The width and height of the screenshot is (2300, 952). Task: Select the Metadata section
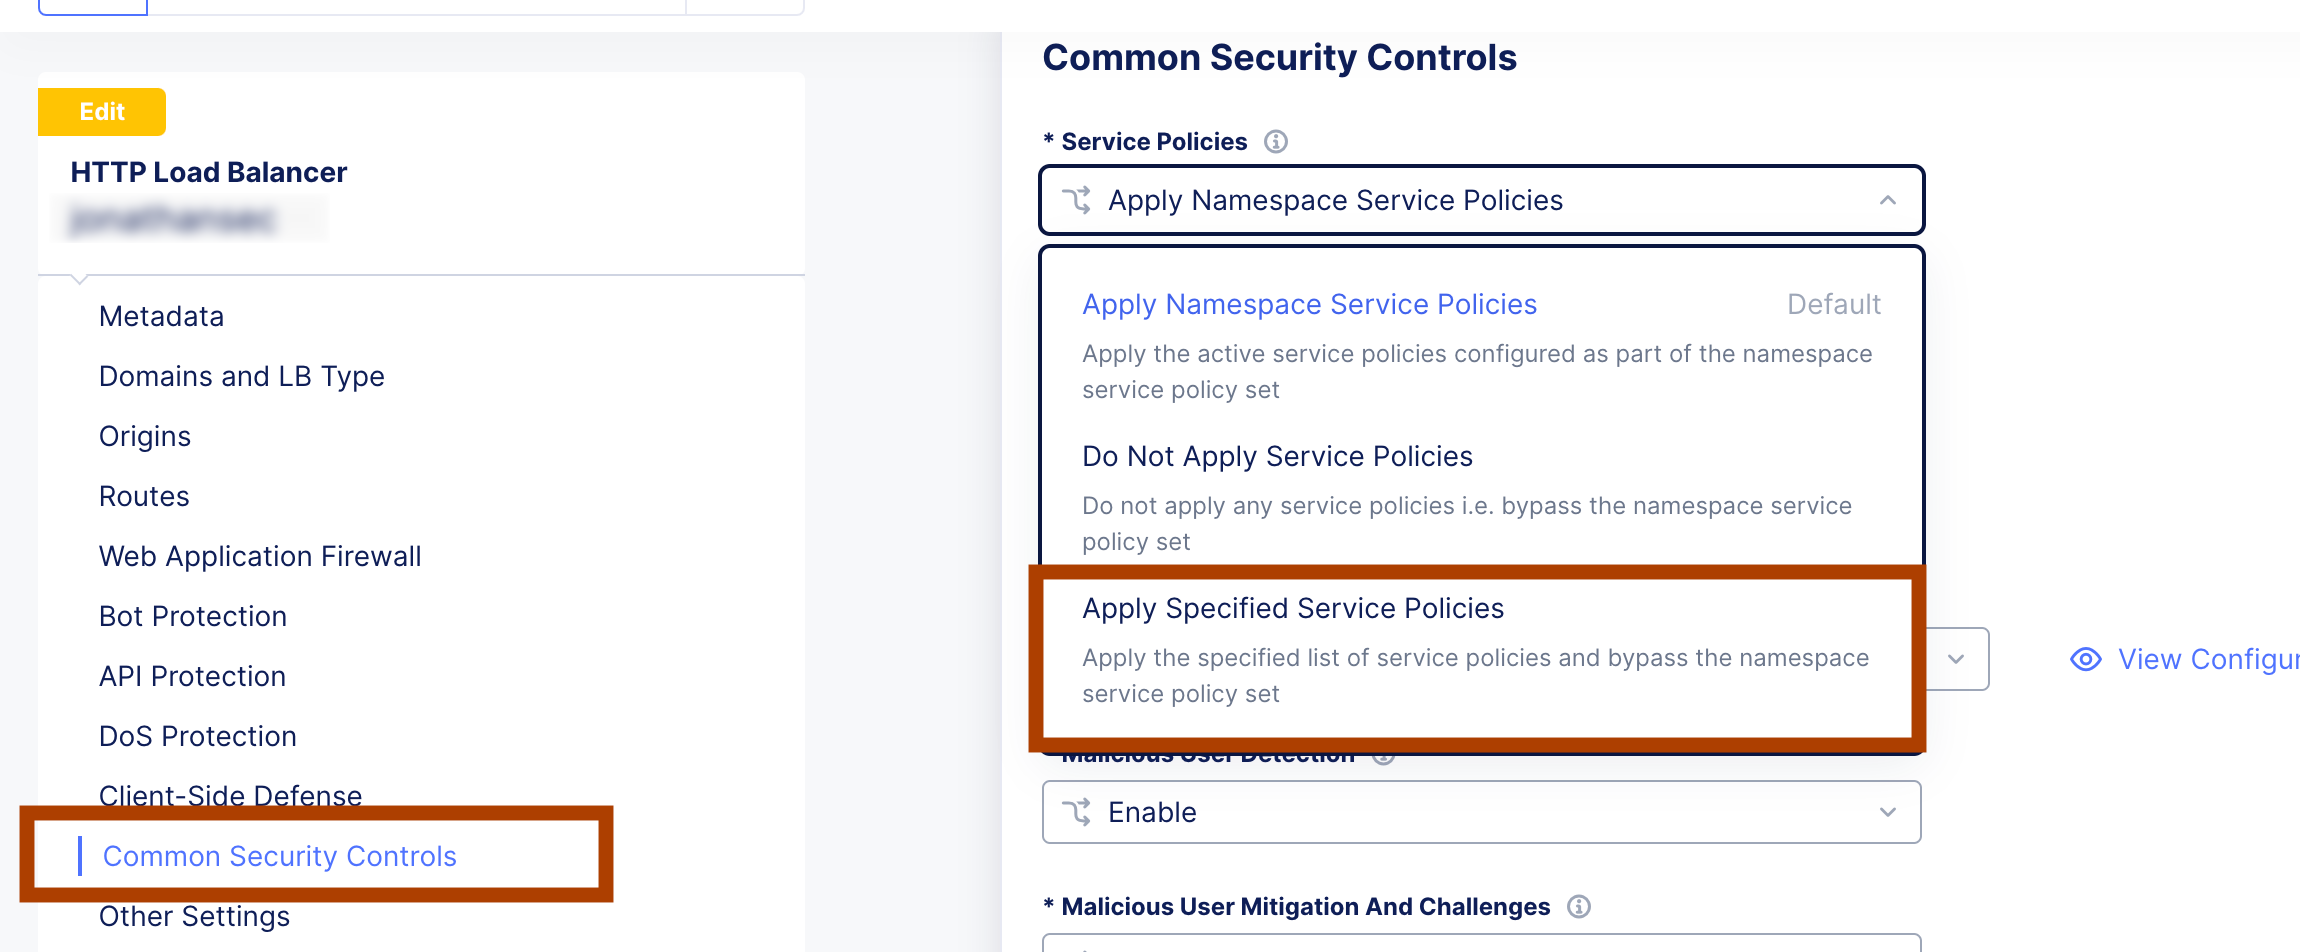(x=161, y=316)
